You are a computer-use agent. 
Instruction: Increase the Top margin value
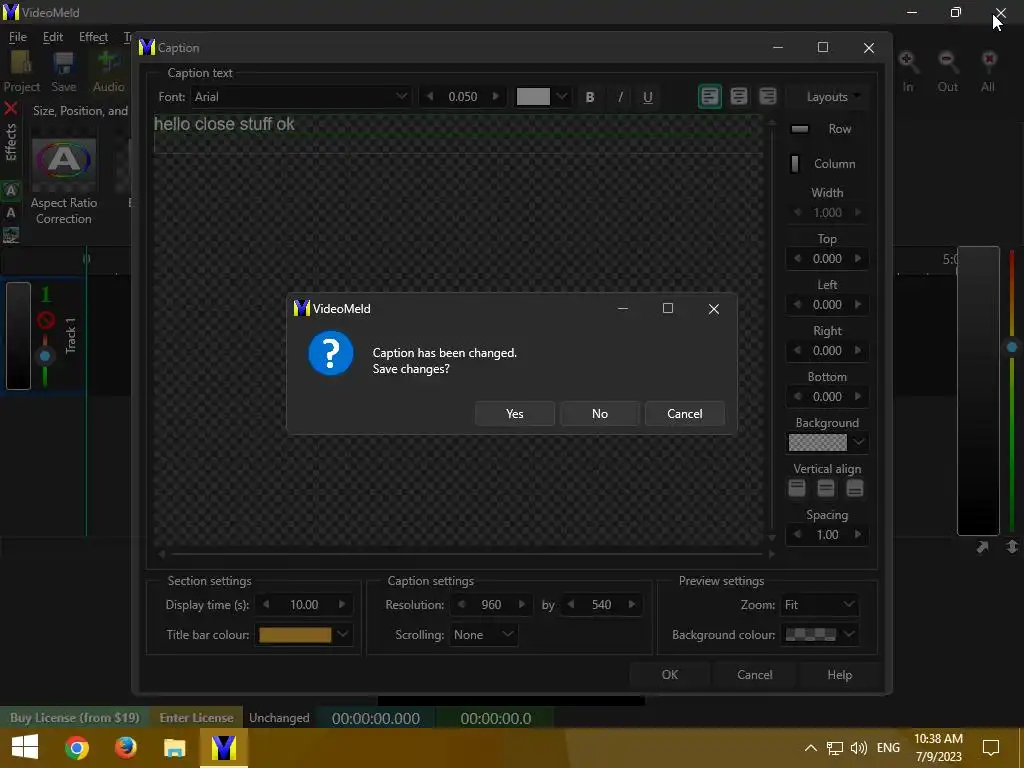tap(858, 259)
